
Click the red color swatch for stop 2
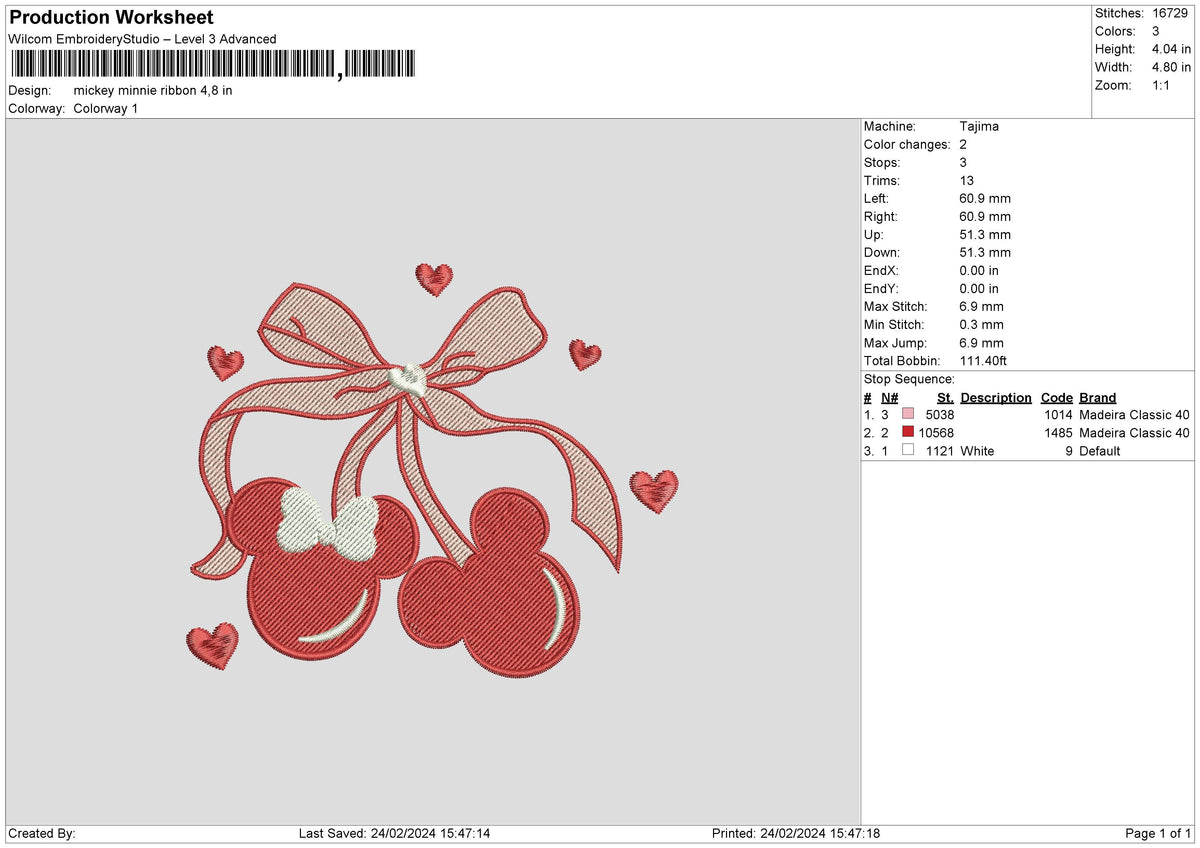click(x=908, y=432)
